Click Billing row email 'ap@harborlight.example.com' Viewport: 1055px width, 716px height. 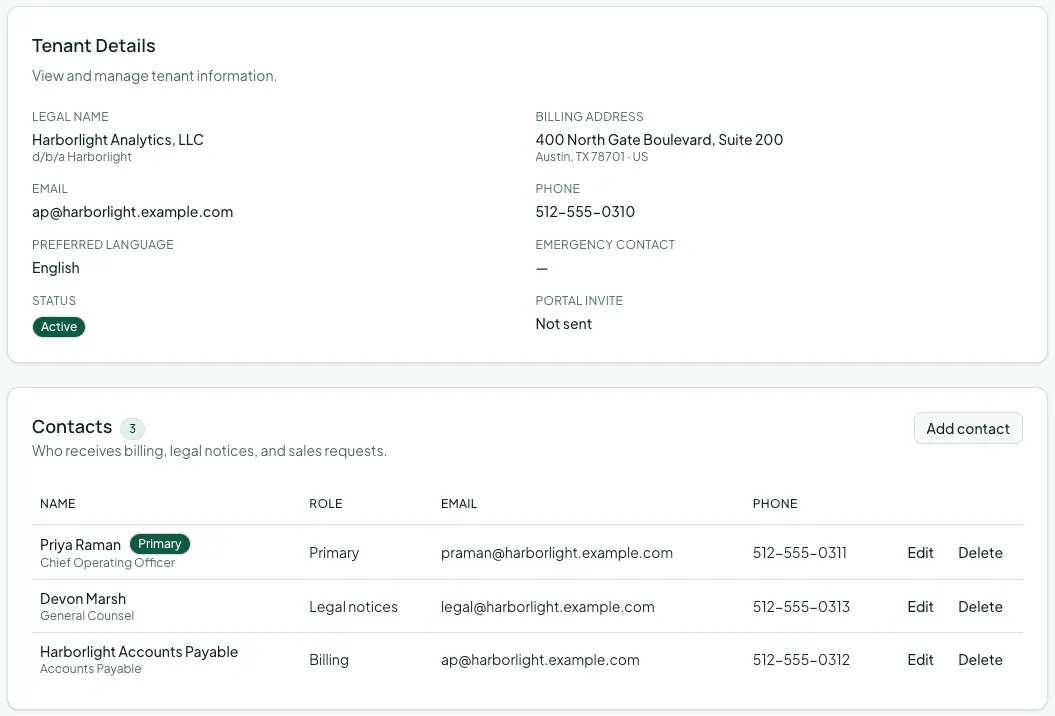tap(540, 660)
